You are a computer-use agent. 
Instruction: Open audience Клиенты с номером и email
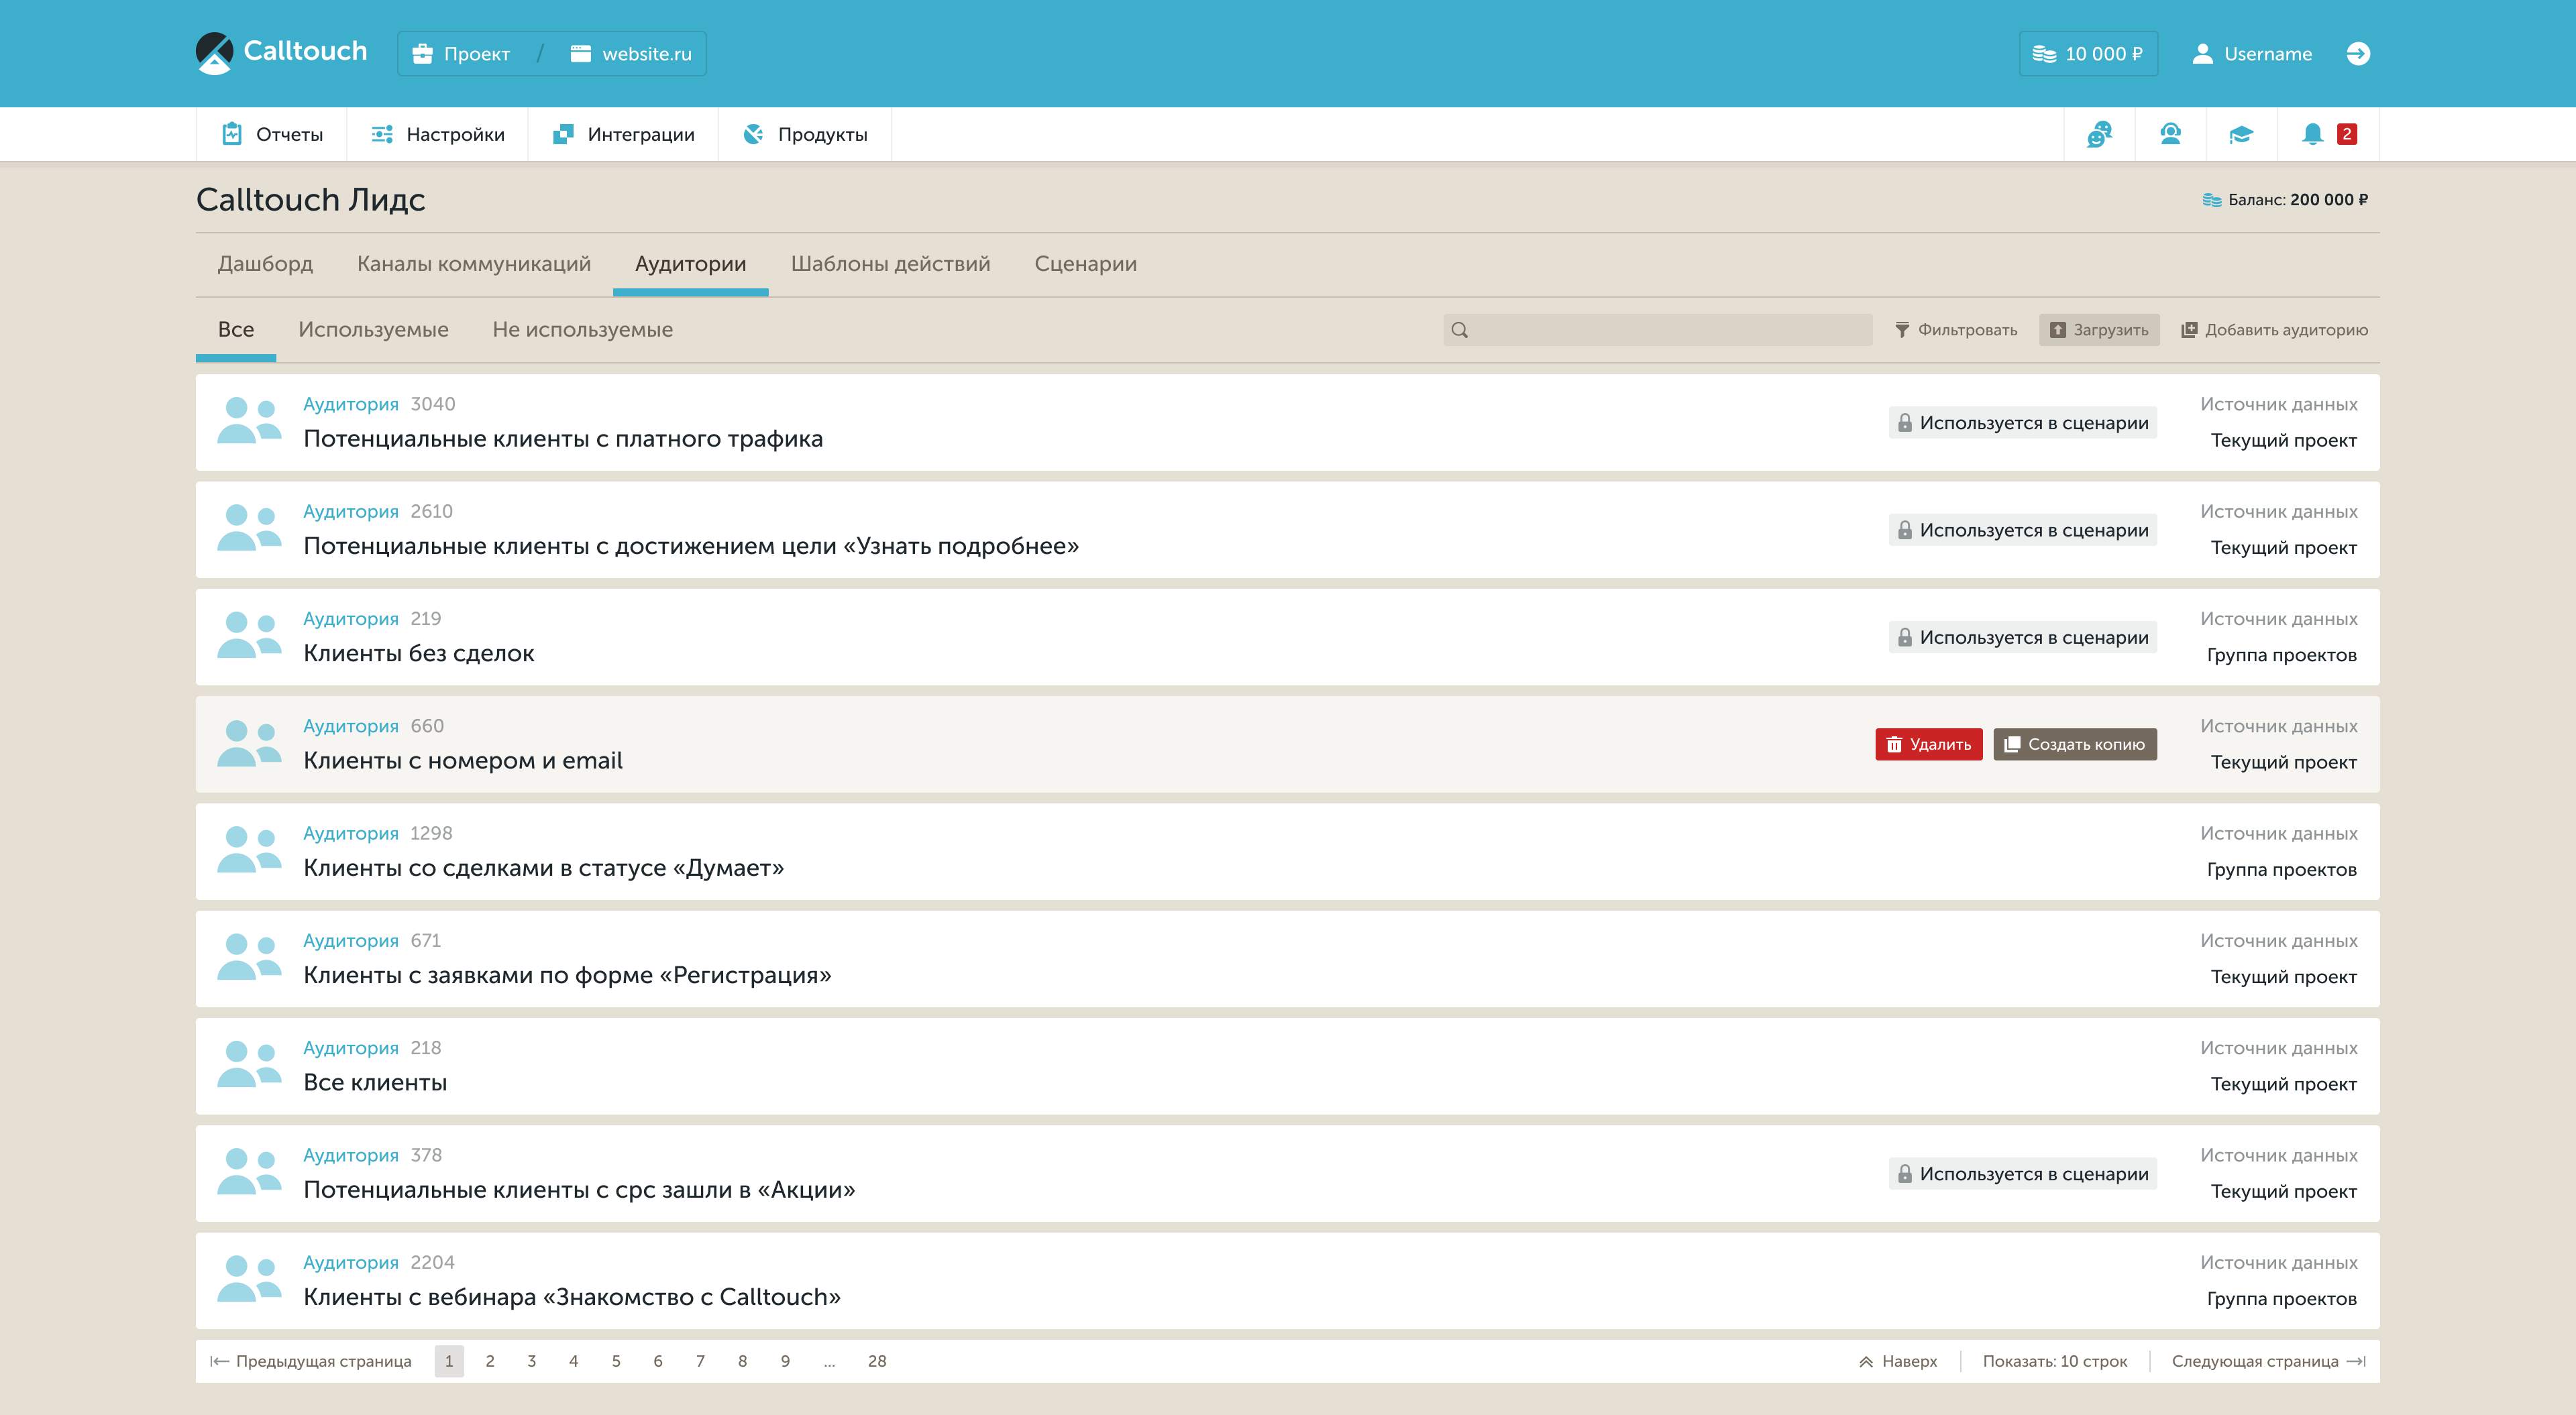[x=463, y=761]
